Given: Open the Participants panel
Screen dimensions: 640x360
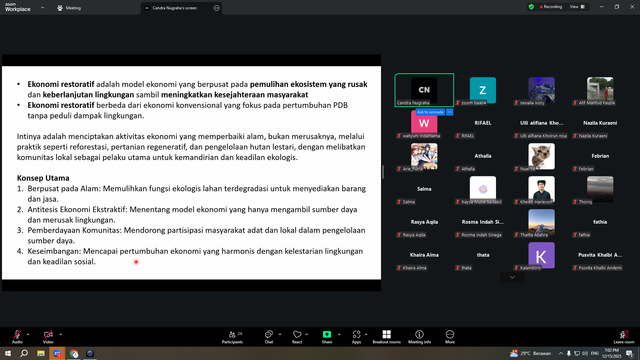Looking at the screenshot, I should tap(233, 337).
